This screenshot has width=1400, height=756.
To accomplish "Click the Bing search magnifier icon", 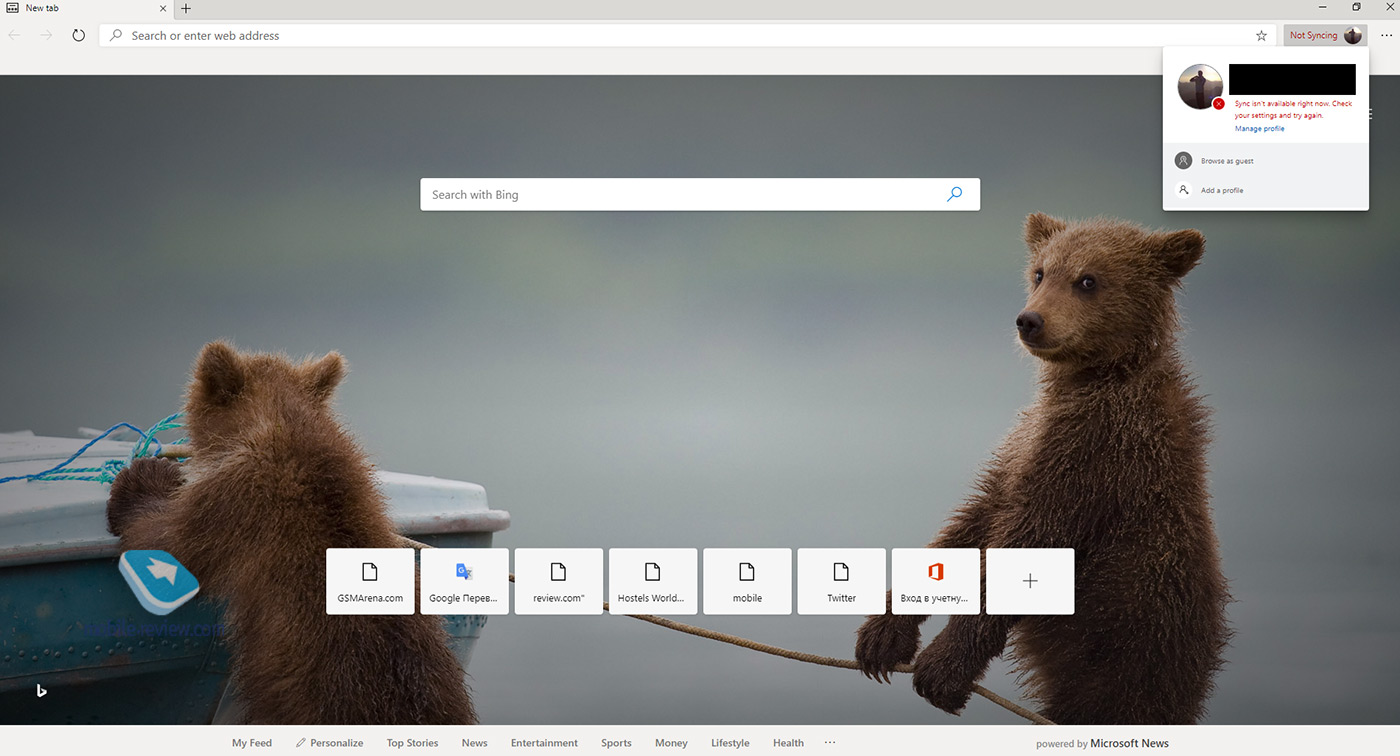I will tap(954, 194).
